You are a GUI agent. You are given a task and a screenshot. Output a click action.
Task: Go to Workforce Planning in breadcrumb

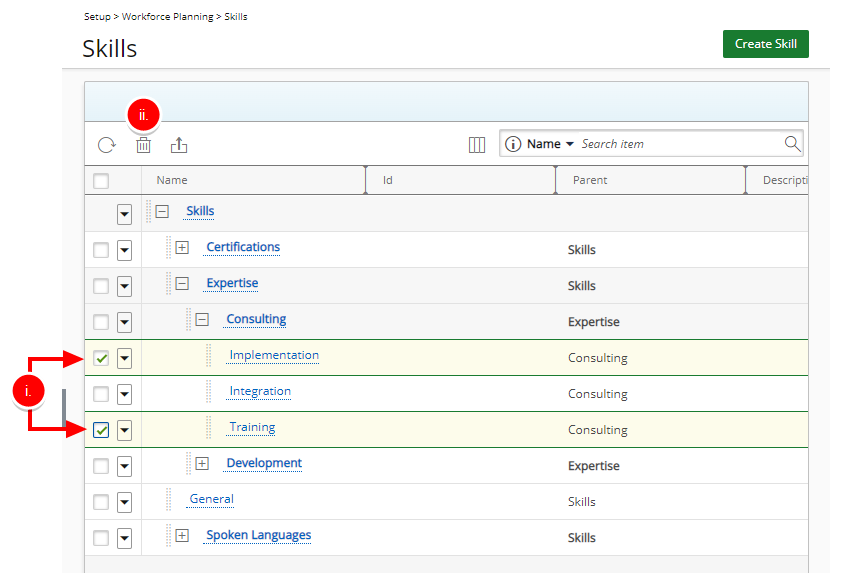click(x=168, y=17)
